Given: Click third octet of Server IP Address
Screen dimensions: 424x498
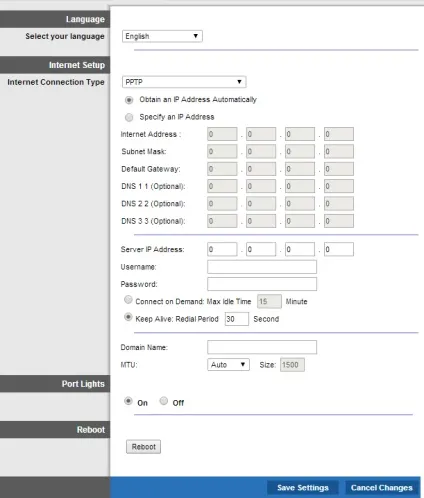Looking at the screenshot, I should 300,249.
